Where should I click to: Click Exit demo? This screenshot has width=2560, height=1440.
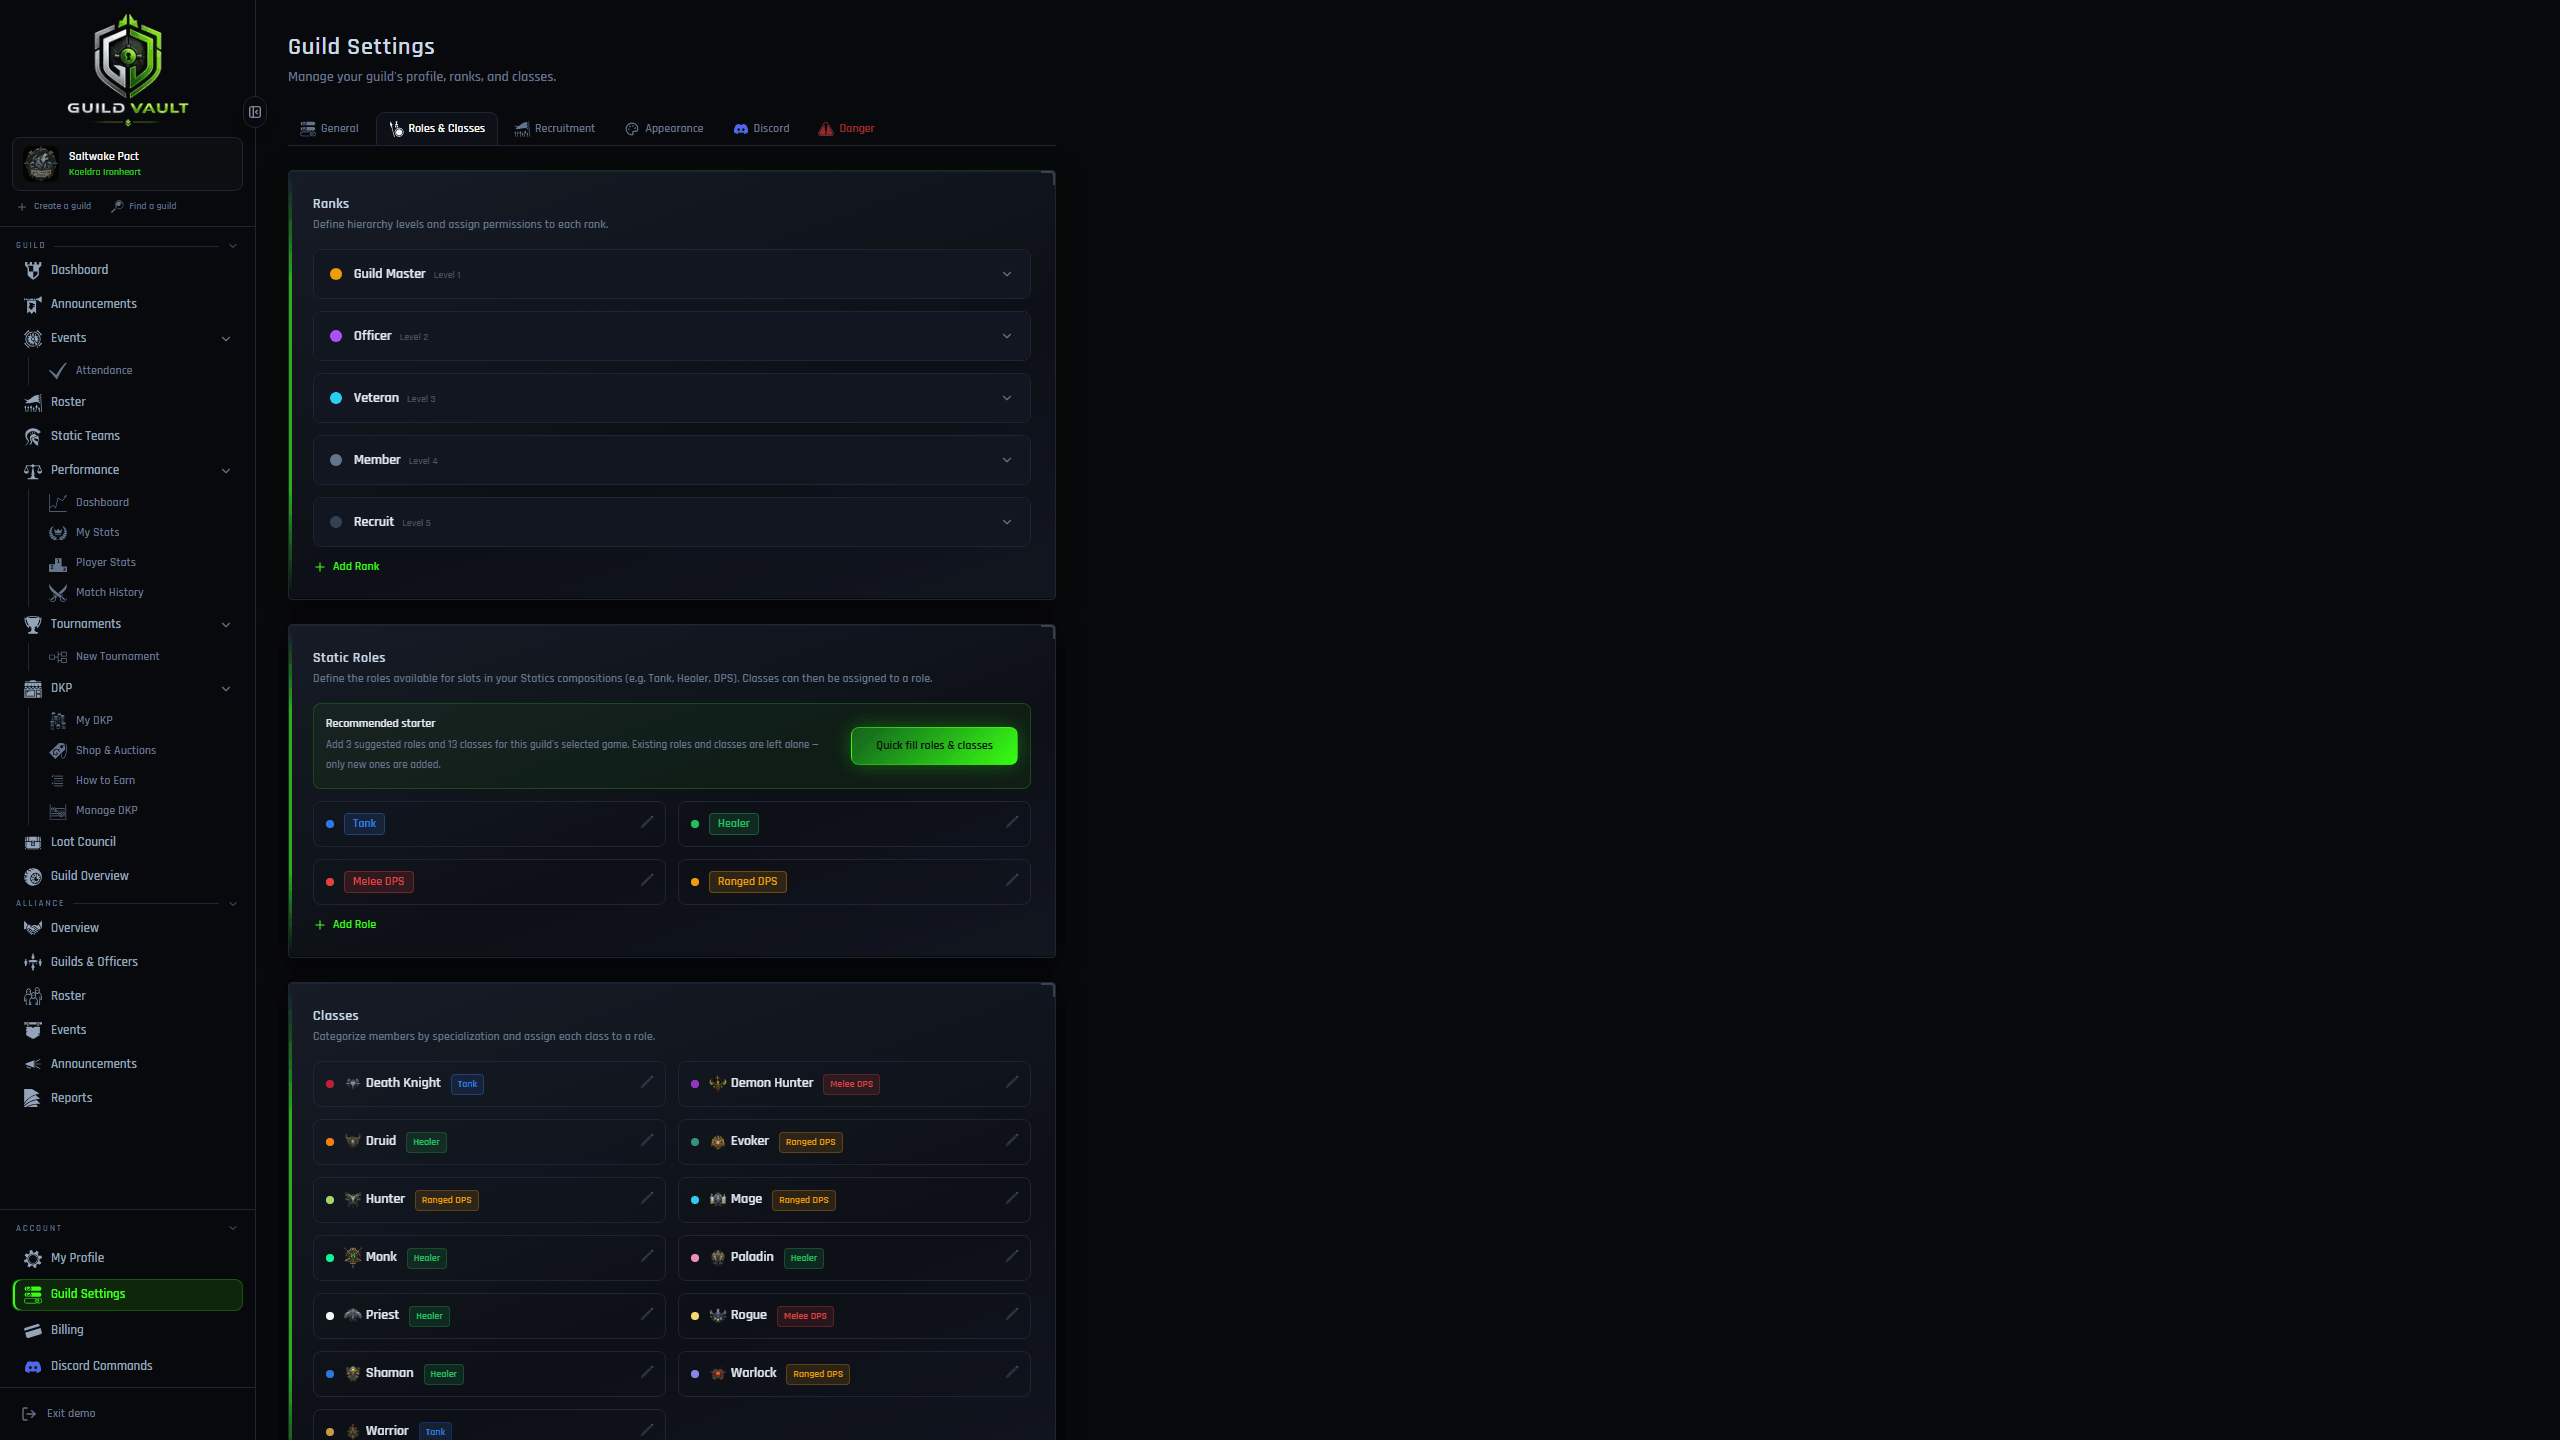(x=59, y=1413)
